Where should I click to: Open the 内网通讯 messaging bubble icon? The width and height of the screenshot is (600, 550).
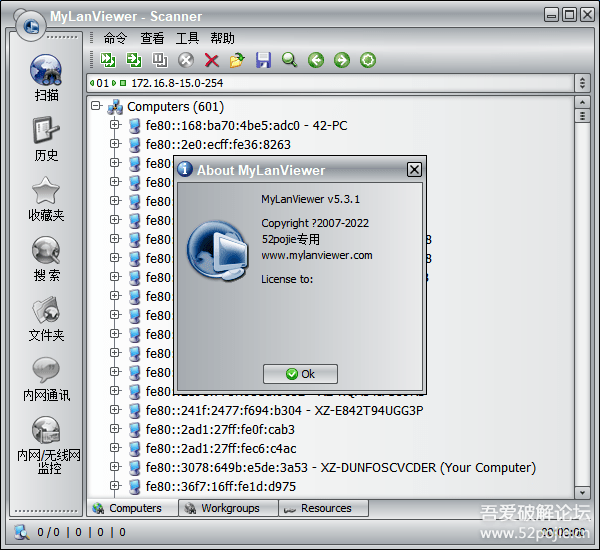tap(46, 370)
